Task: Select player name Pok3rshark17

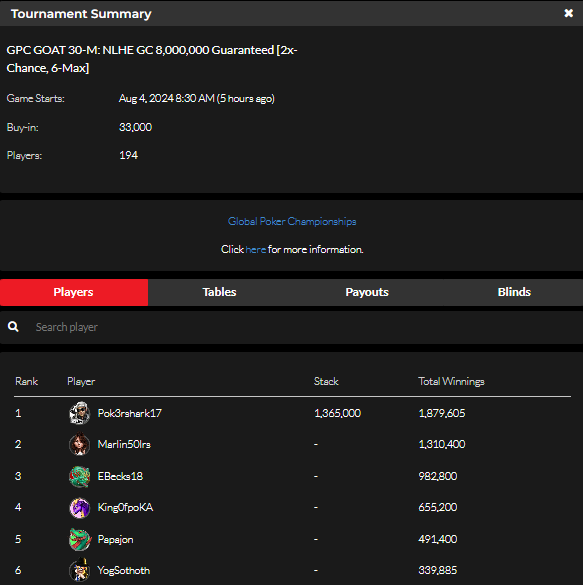Action: 129,413
